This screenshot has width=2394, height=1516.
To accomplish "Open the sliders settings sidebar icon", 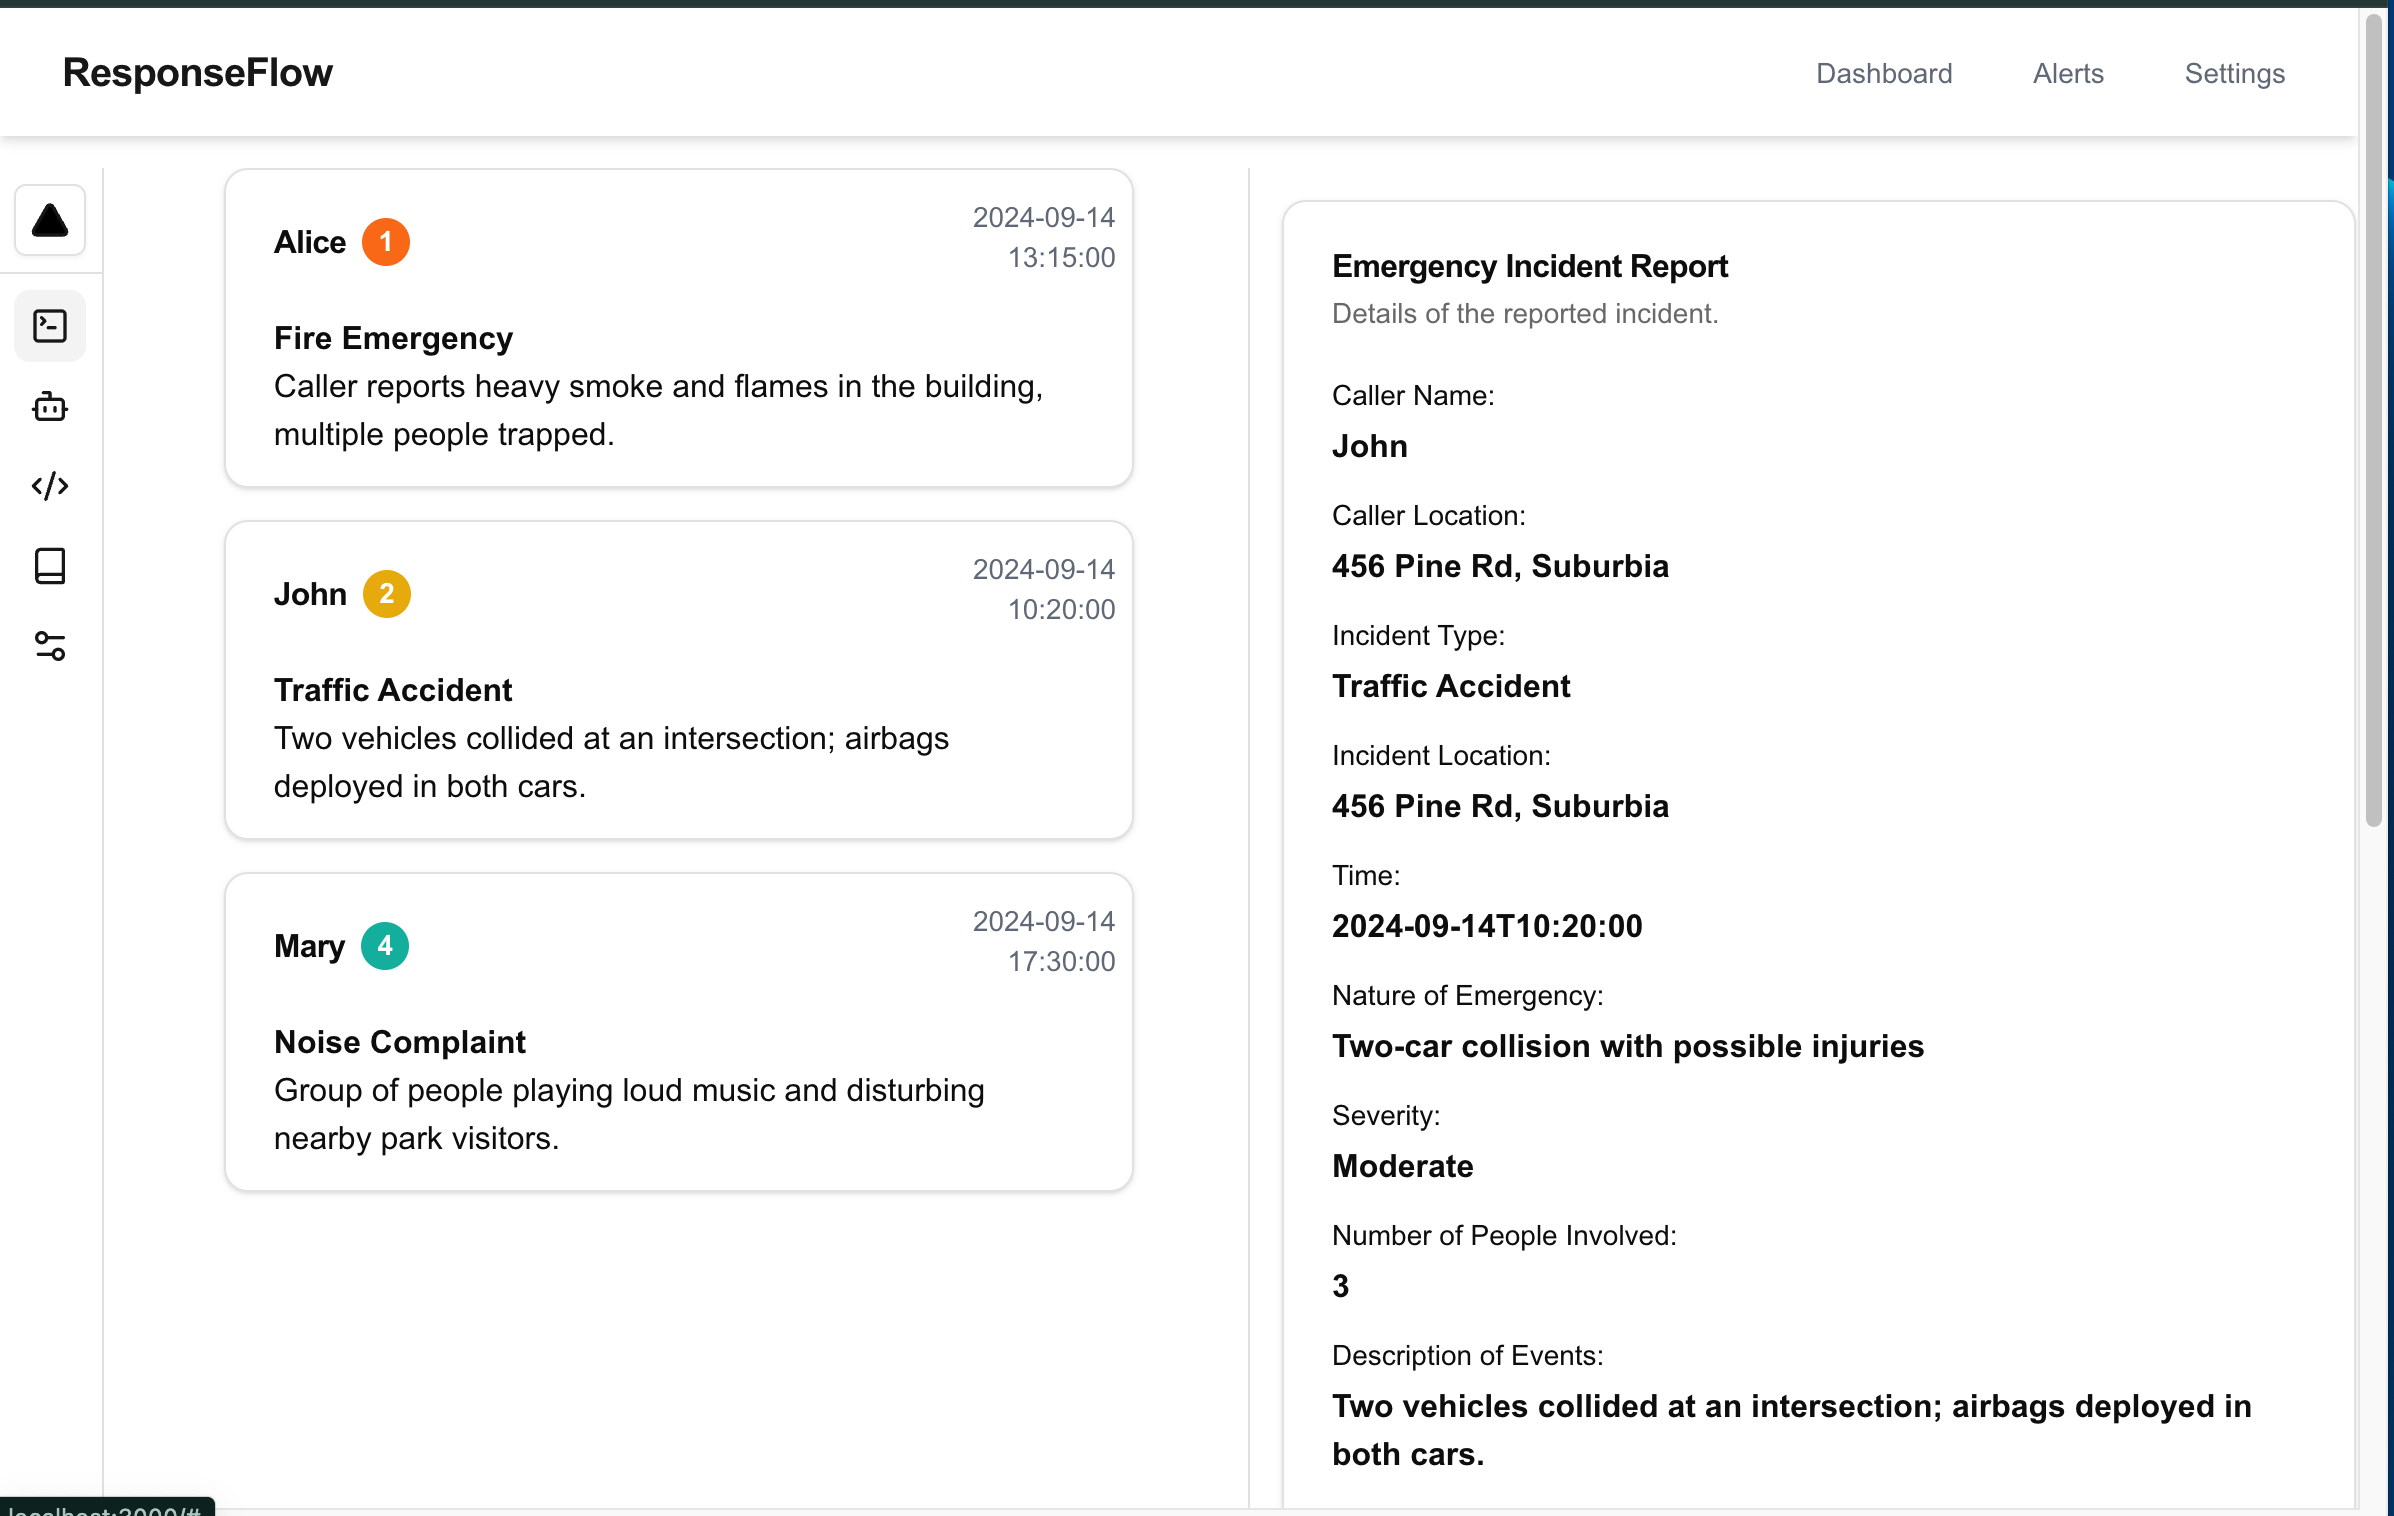I will tap(50, 646).
